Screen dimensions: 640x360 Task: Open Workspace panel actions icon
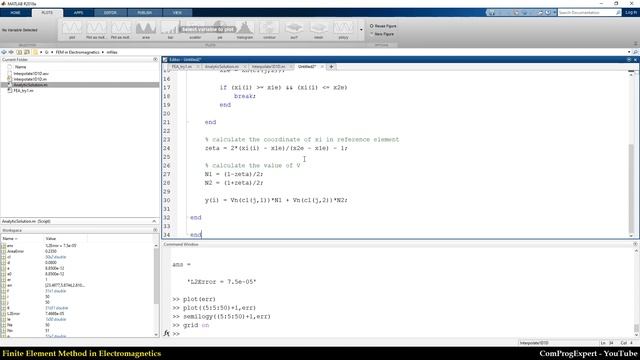click(x=155, y=230)
